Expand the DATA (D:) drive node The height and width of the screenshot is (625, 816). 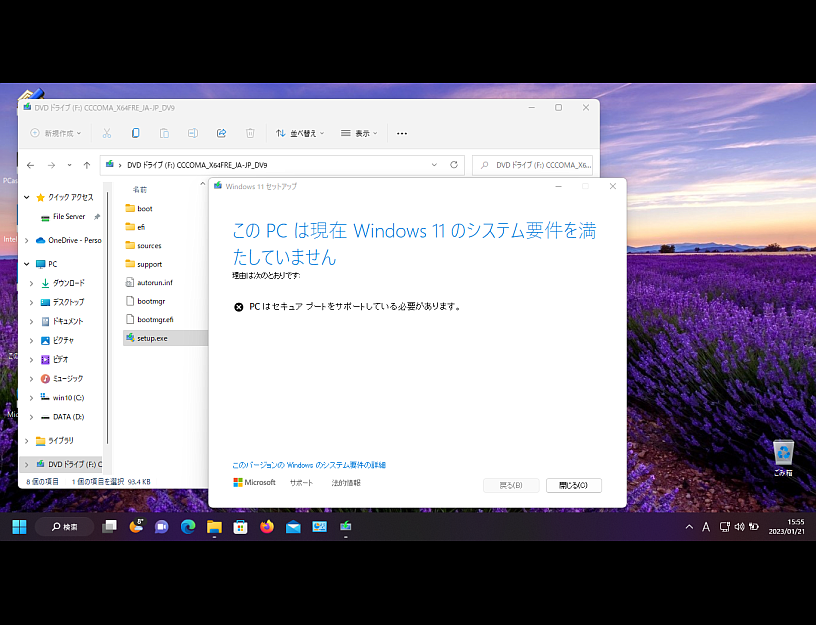pos(31,417)
